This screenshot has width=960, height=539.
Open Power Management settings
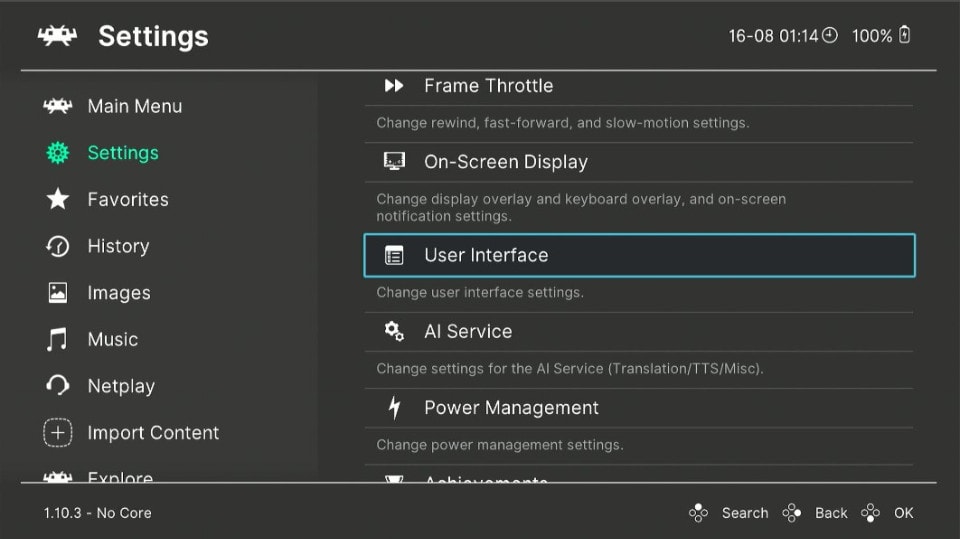click(x=639, y=407)
